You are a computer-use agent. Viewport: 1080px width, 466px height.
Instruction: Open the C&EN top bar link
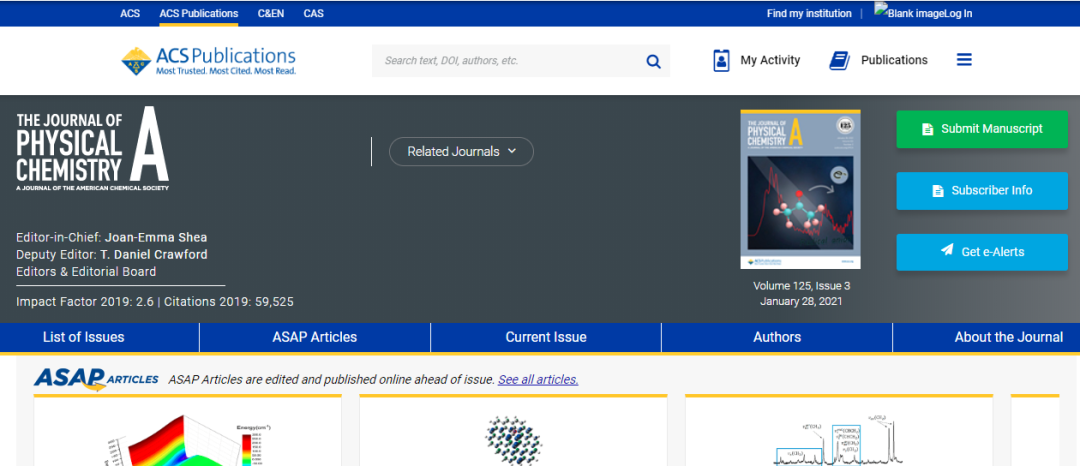click(x=271, y=13)
